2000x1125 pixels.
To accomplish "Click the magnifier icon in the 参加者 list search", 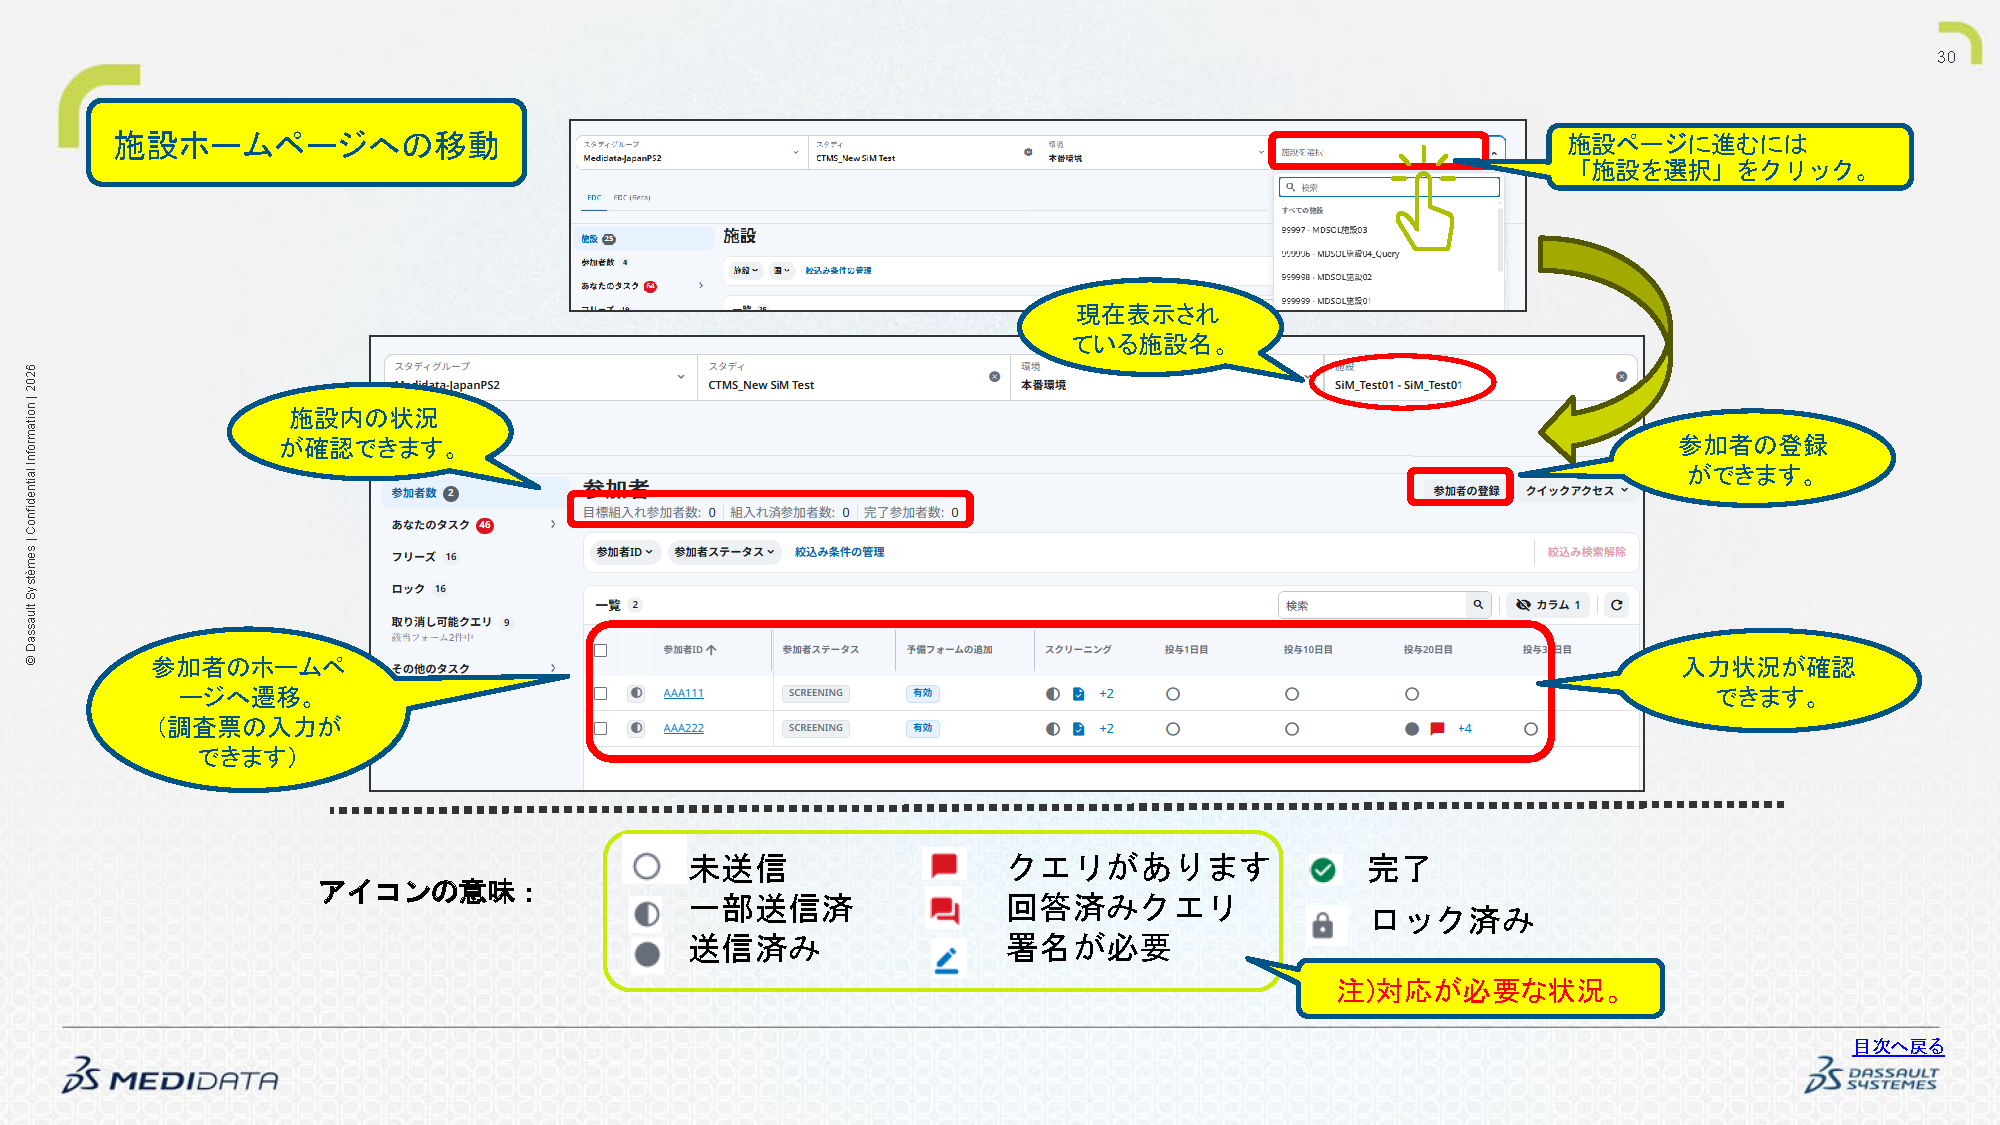I will [x=1478, y=604].
